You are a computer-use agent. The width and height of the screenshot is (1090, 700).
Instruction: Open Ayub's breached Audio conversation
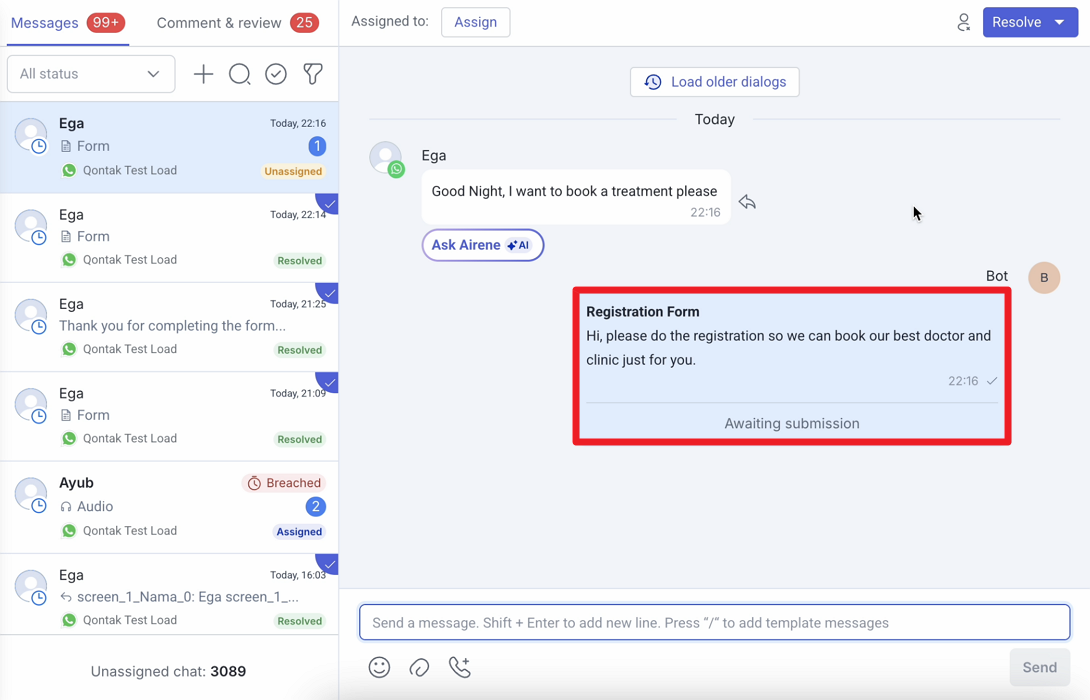[169, 506]
